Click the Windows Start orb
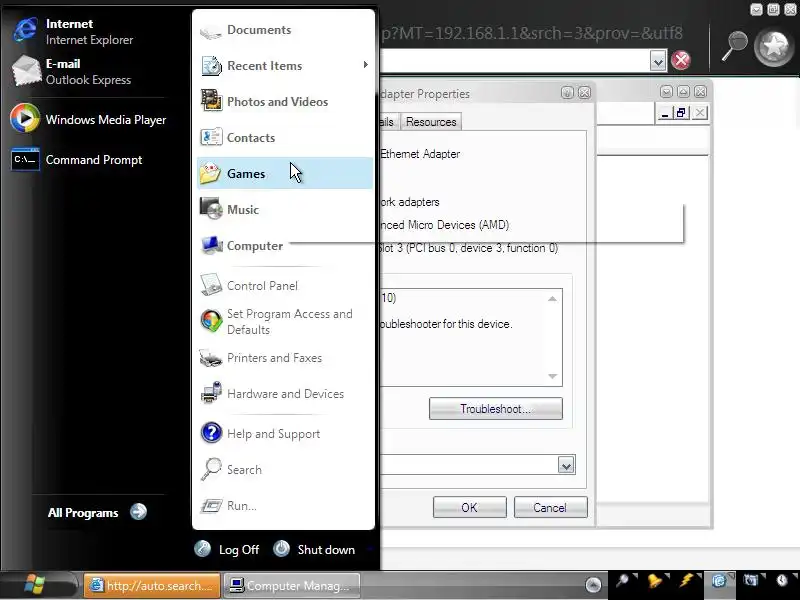The image size is (800, 600). click(x=35, y=585)
